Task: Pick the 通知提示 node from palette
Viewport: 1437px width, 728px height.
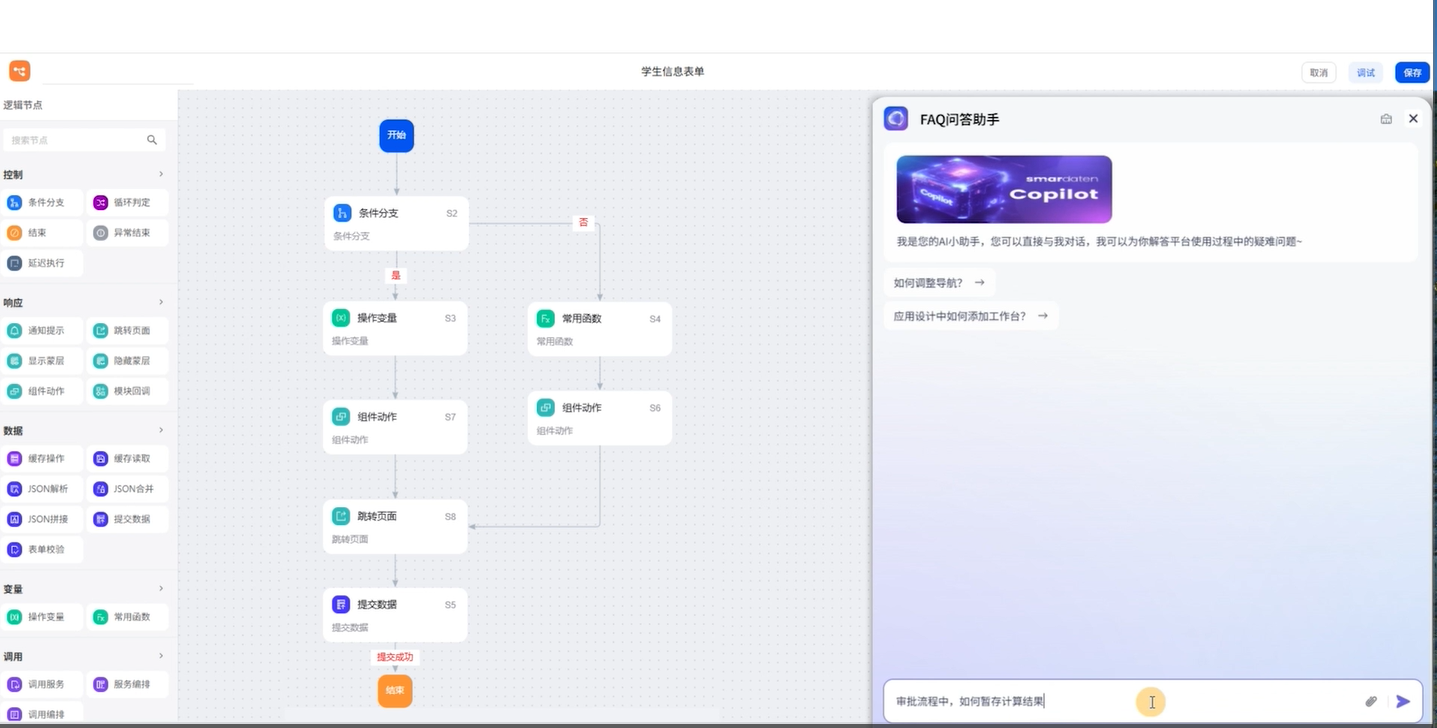Action: pos(42,331)
